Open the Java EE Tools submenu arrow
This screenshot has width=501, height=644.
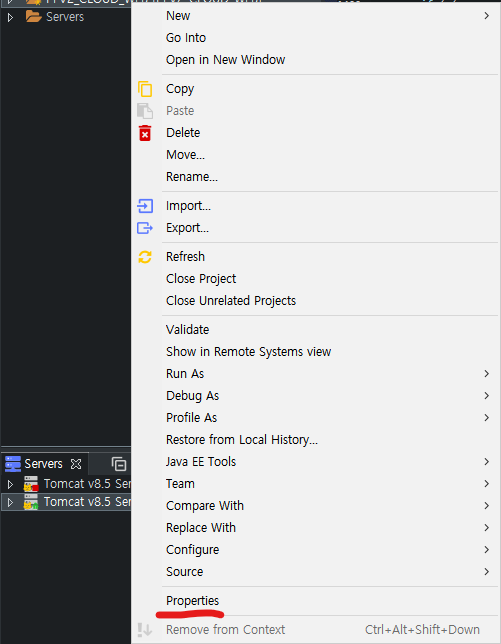[487, 462]
